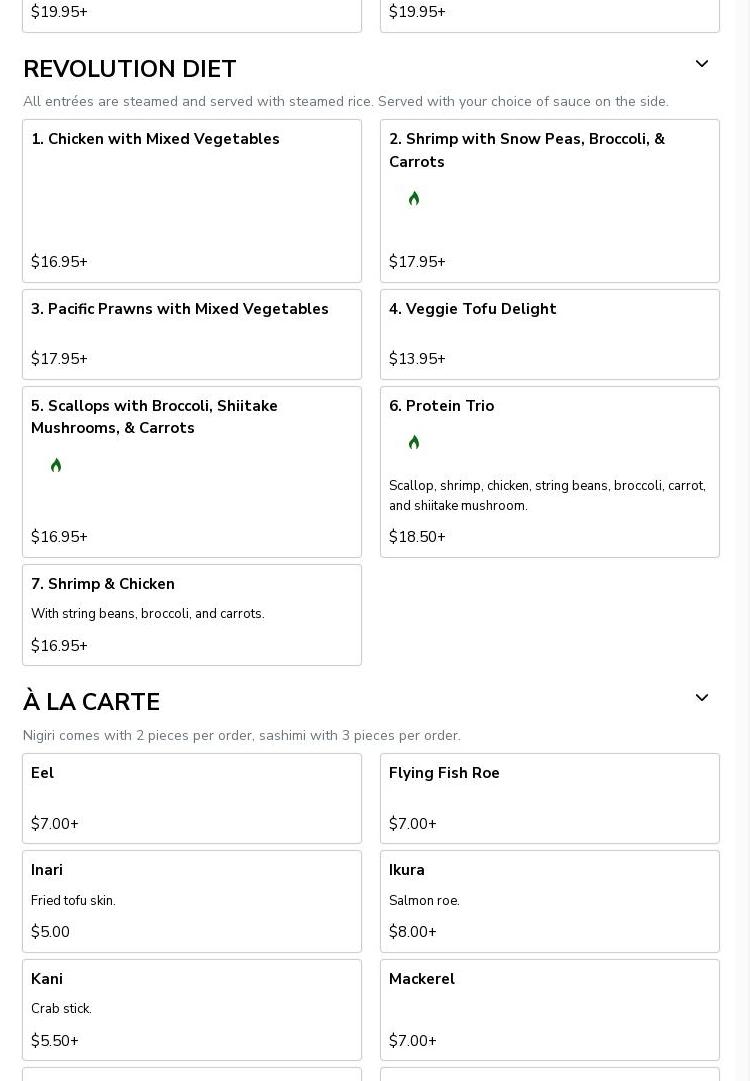Choose Shrimp & Chicken entrée card
Viewport: 750px width, 1081px height.
tap(191, 614)
